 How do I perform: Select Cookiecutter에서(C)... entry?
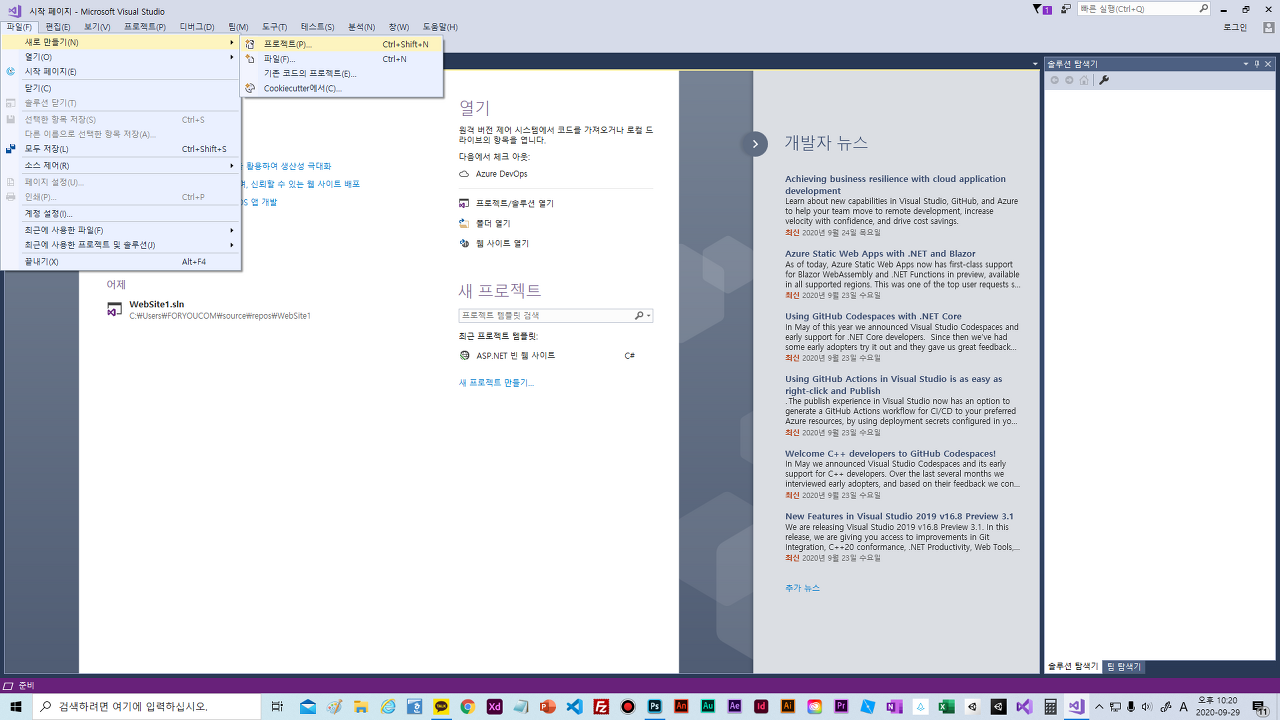342,88
